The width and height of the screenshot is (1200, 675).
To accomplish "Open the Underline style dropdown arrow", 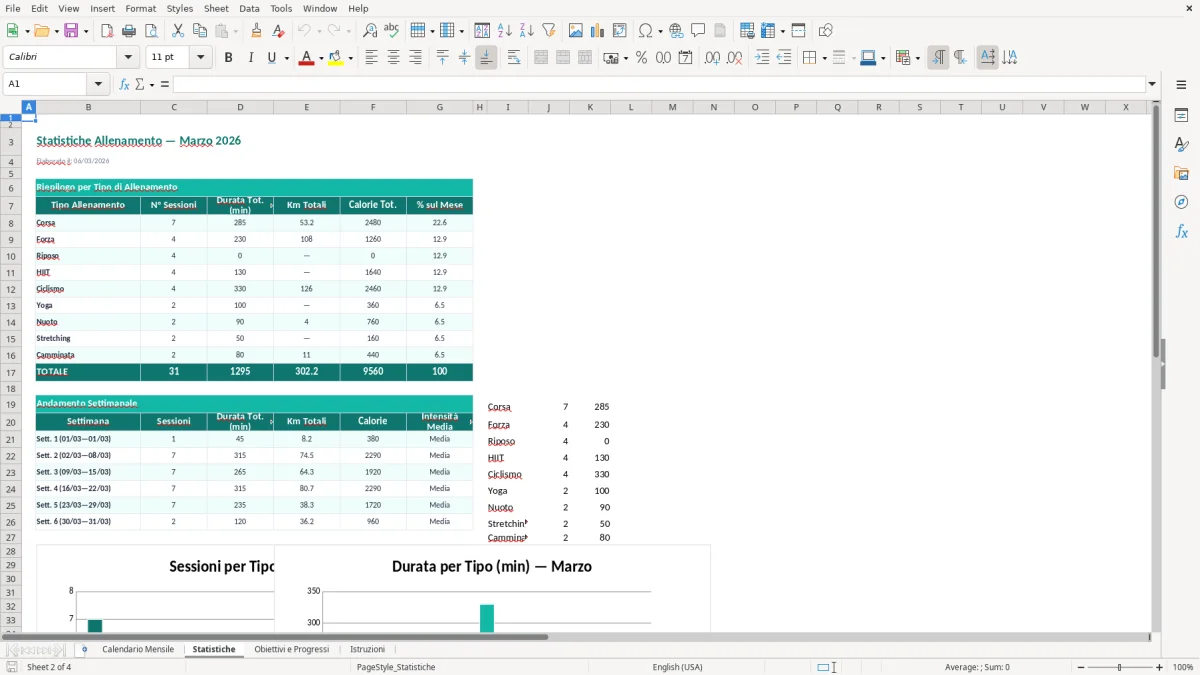I will click(287, 58).
